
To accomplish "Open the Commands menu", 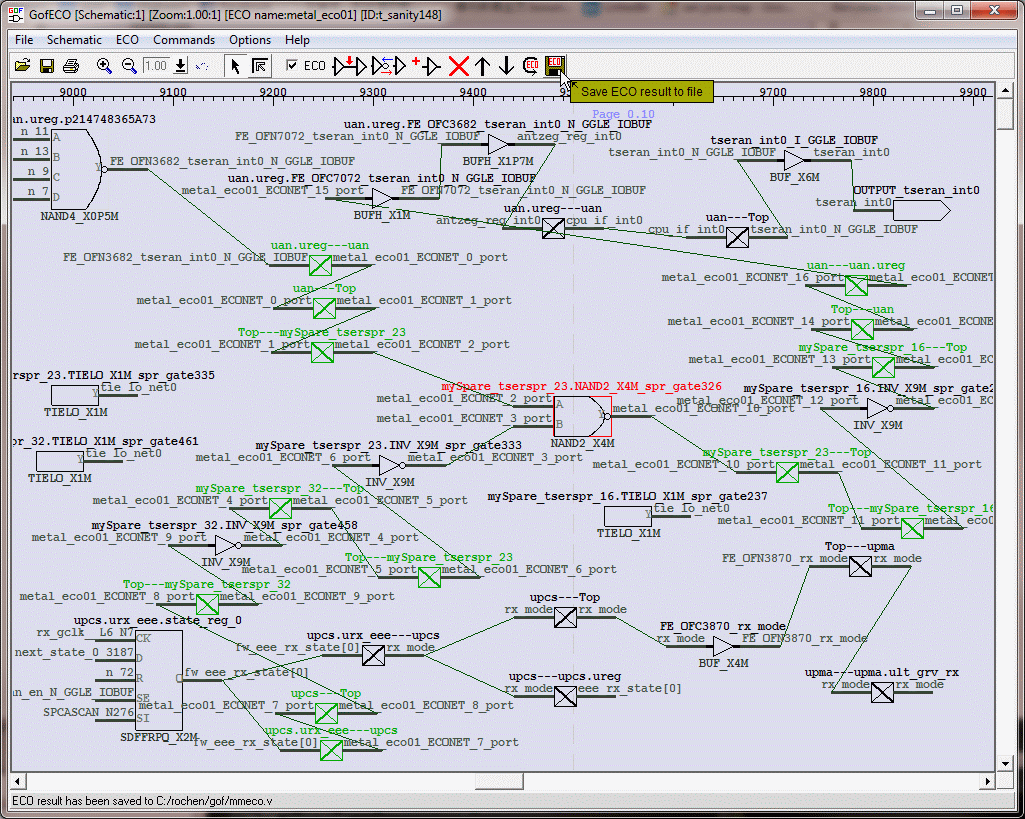I will [x=183, y=40].
